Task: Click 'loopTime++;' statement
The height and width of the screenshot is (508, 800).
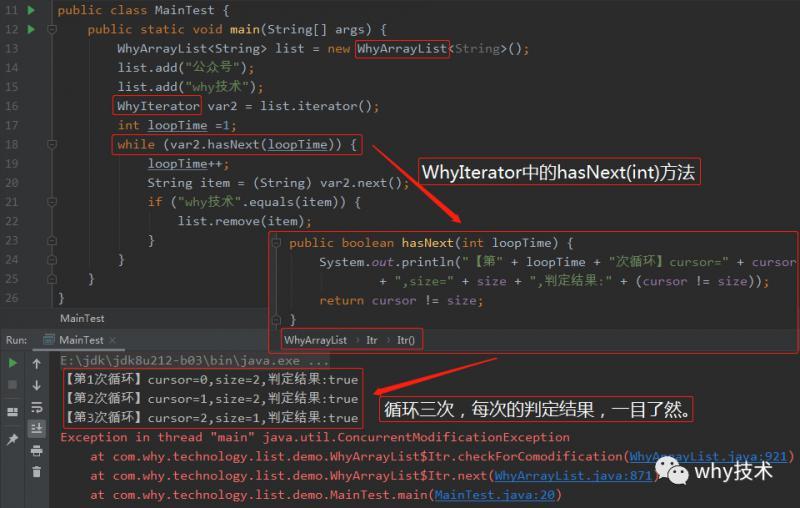Action: (x=189, y=164)
